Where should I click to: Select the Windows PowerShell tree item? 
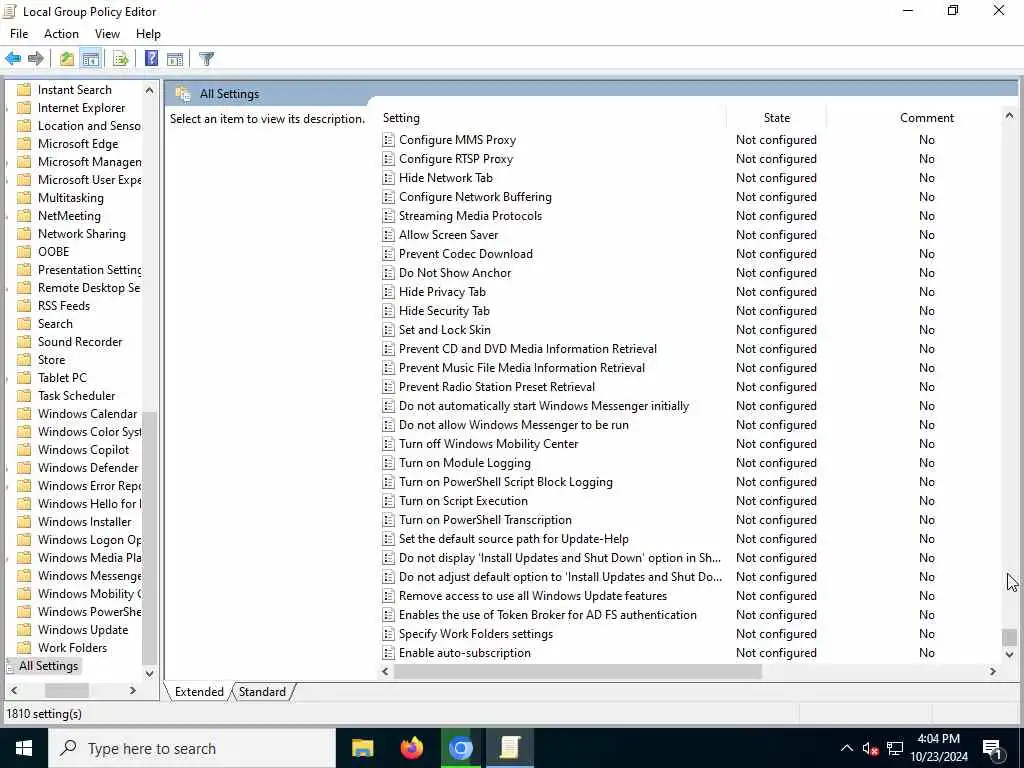click(89, 612)
